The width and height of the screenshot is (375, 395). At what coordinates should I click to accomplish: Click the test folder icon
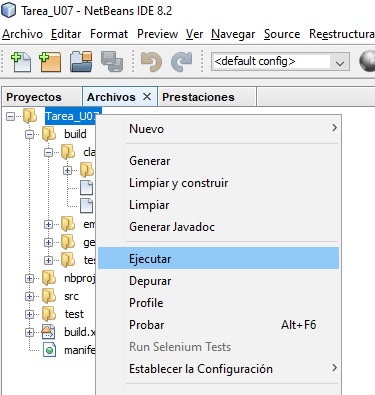tap(49, 314)
